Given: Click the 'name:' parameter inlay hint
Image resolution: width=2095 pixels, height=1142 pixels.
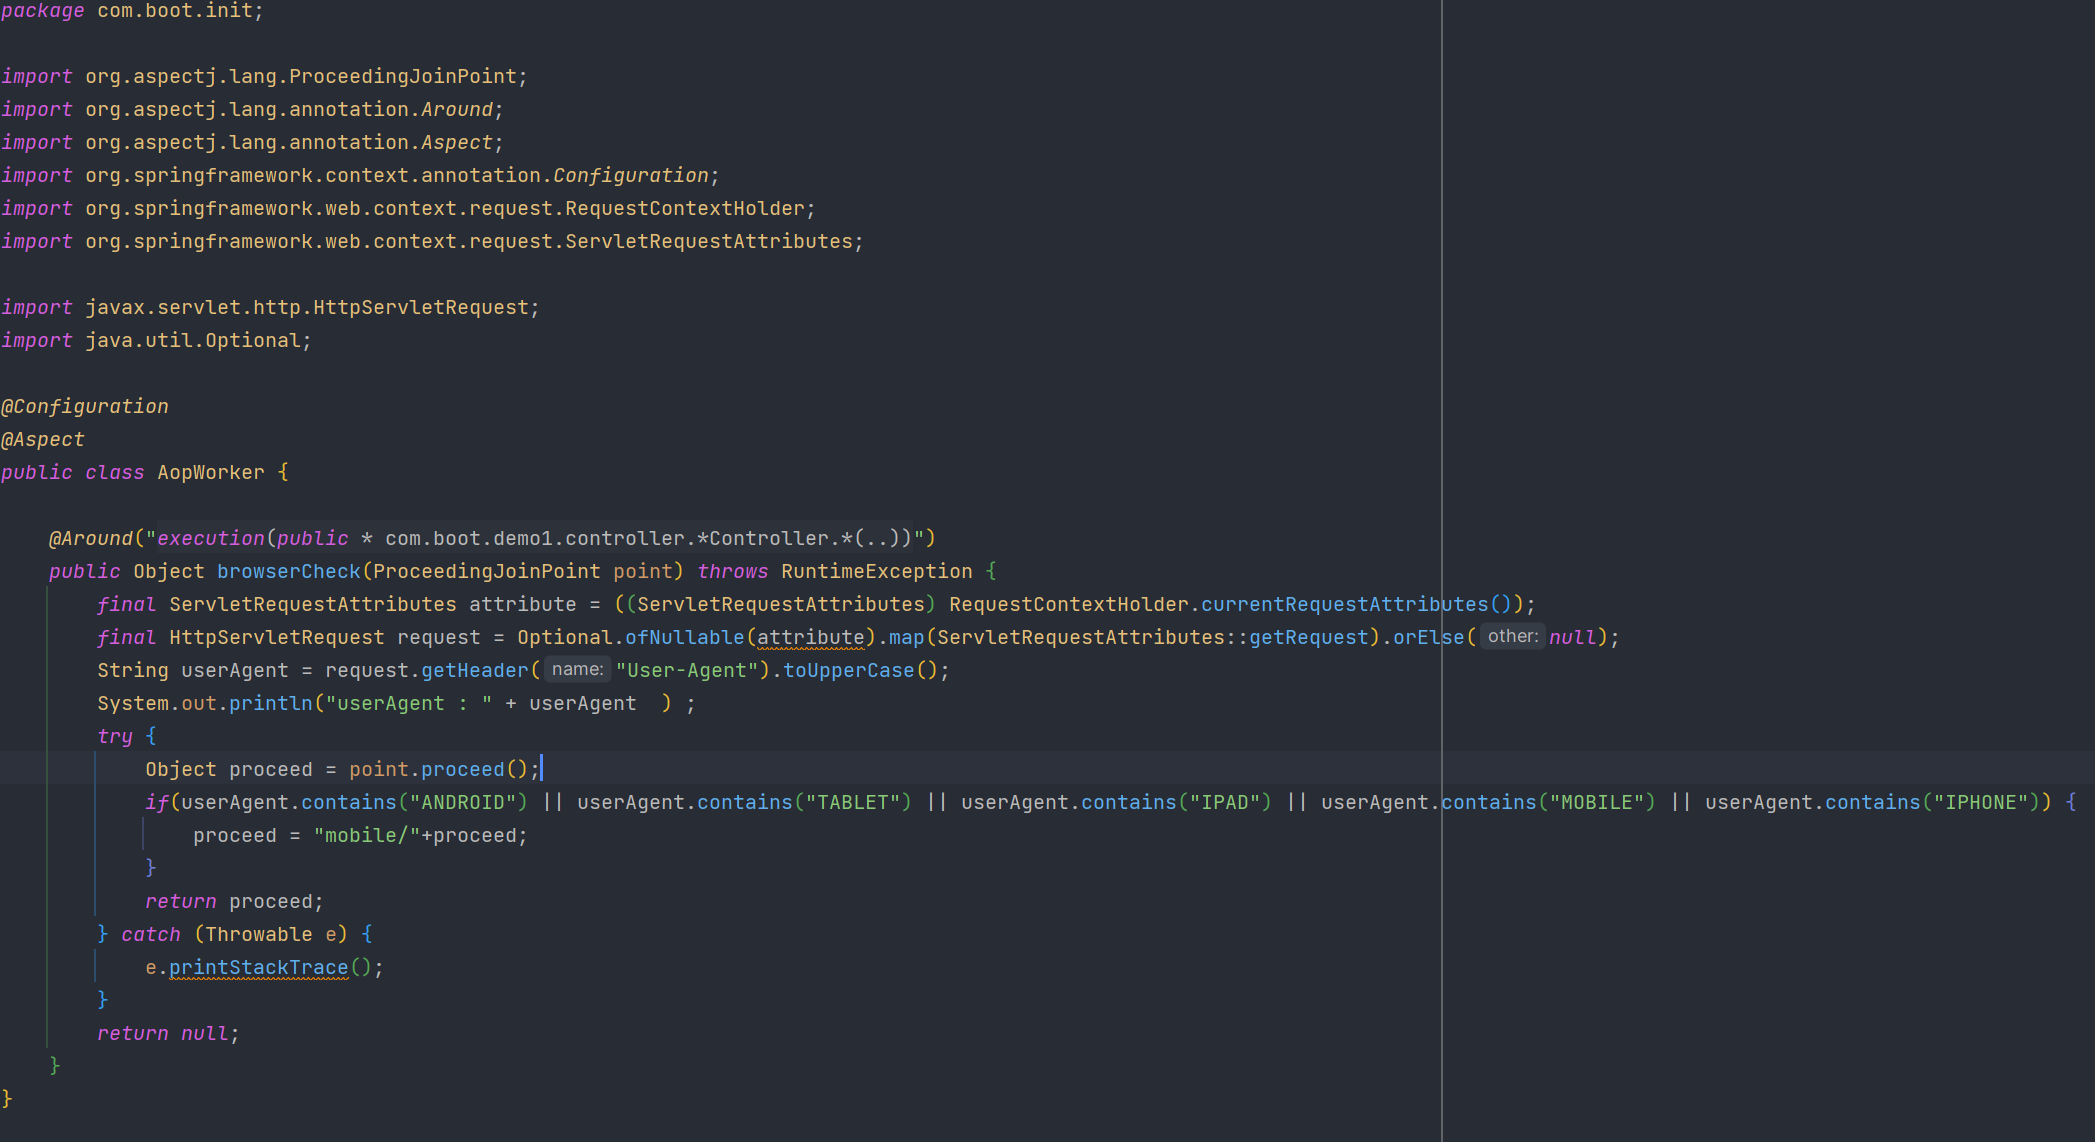Looking at the screenshot, I should [x=577, y=669].
